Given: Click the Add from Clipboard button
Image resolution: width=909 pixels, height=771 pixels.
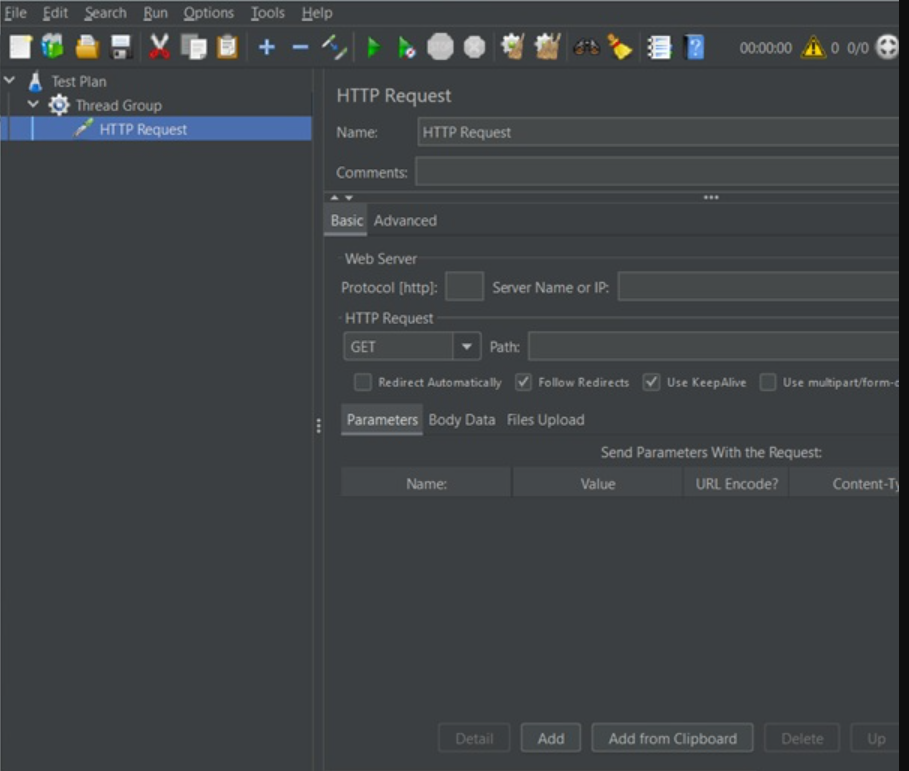Looking at the screenshot, I should [x=672, y=739].
